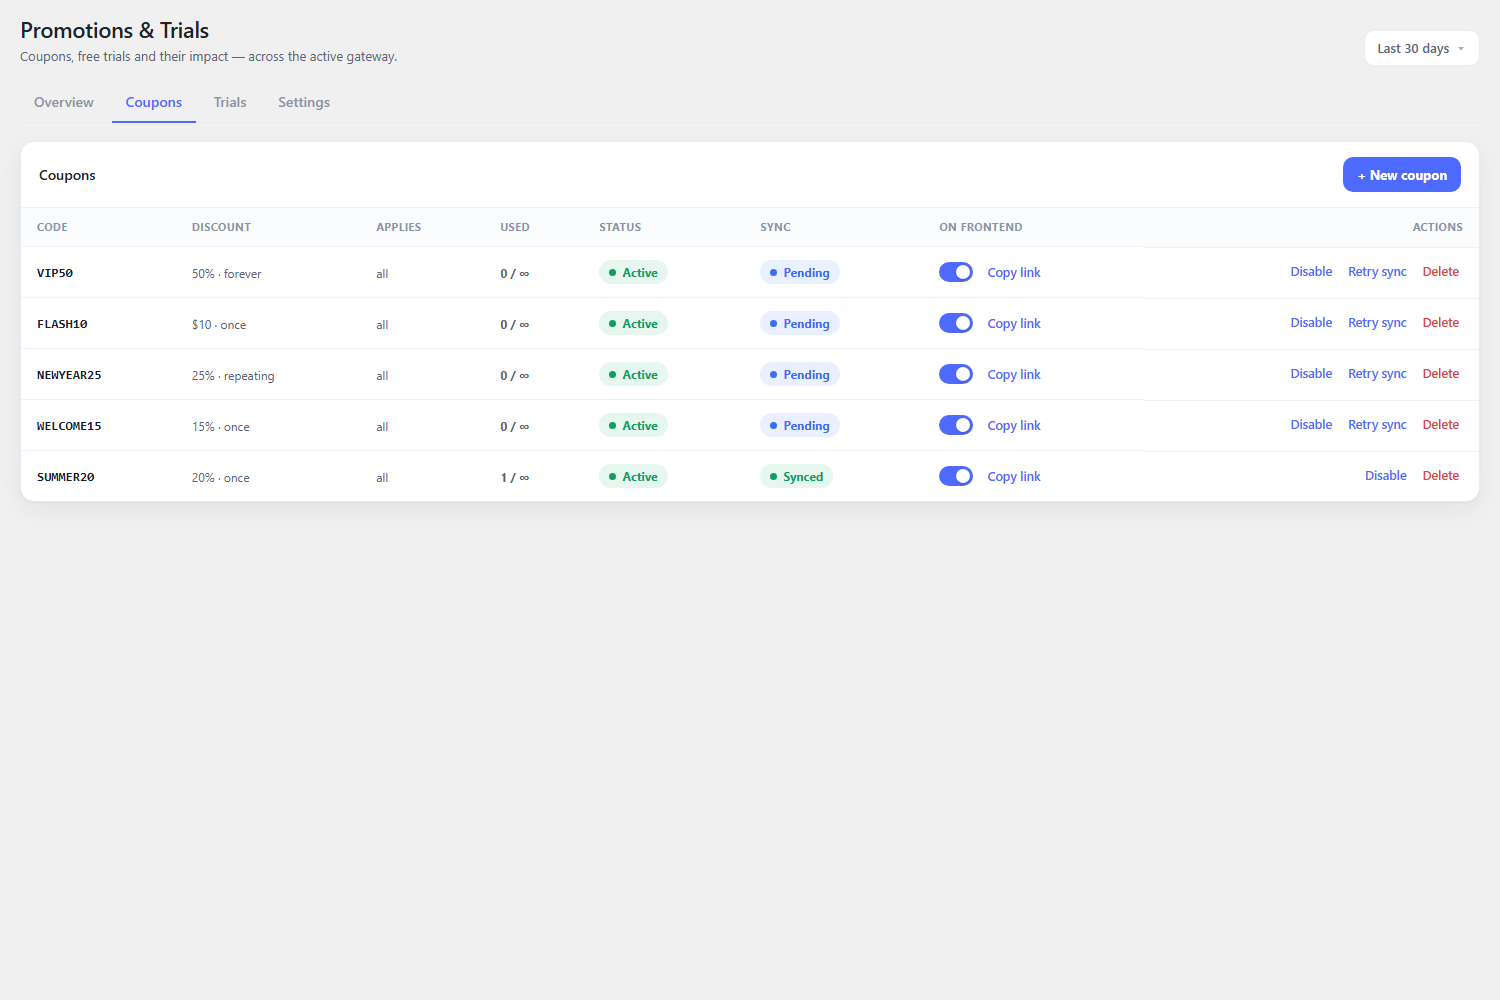The height and width of the screenshot is (1000, 1500).
Task: Disable the FLASH10 coupon
Action: click(1311, 323)
